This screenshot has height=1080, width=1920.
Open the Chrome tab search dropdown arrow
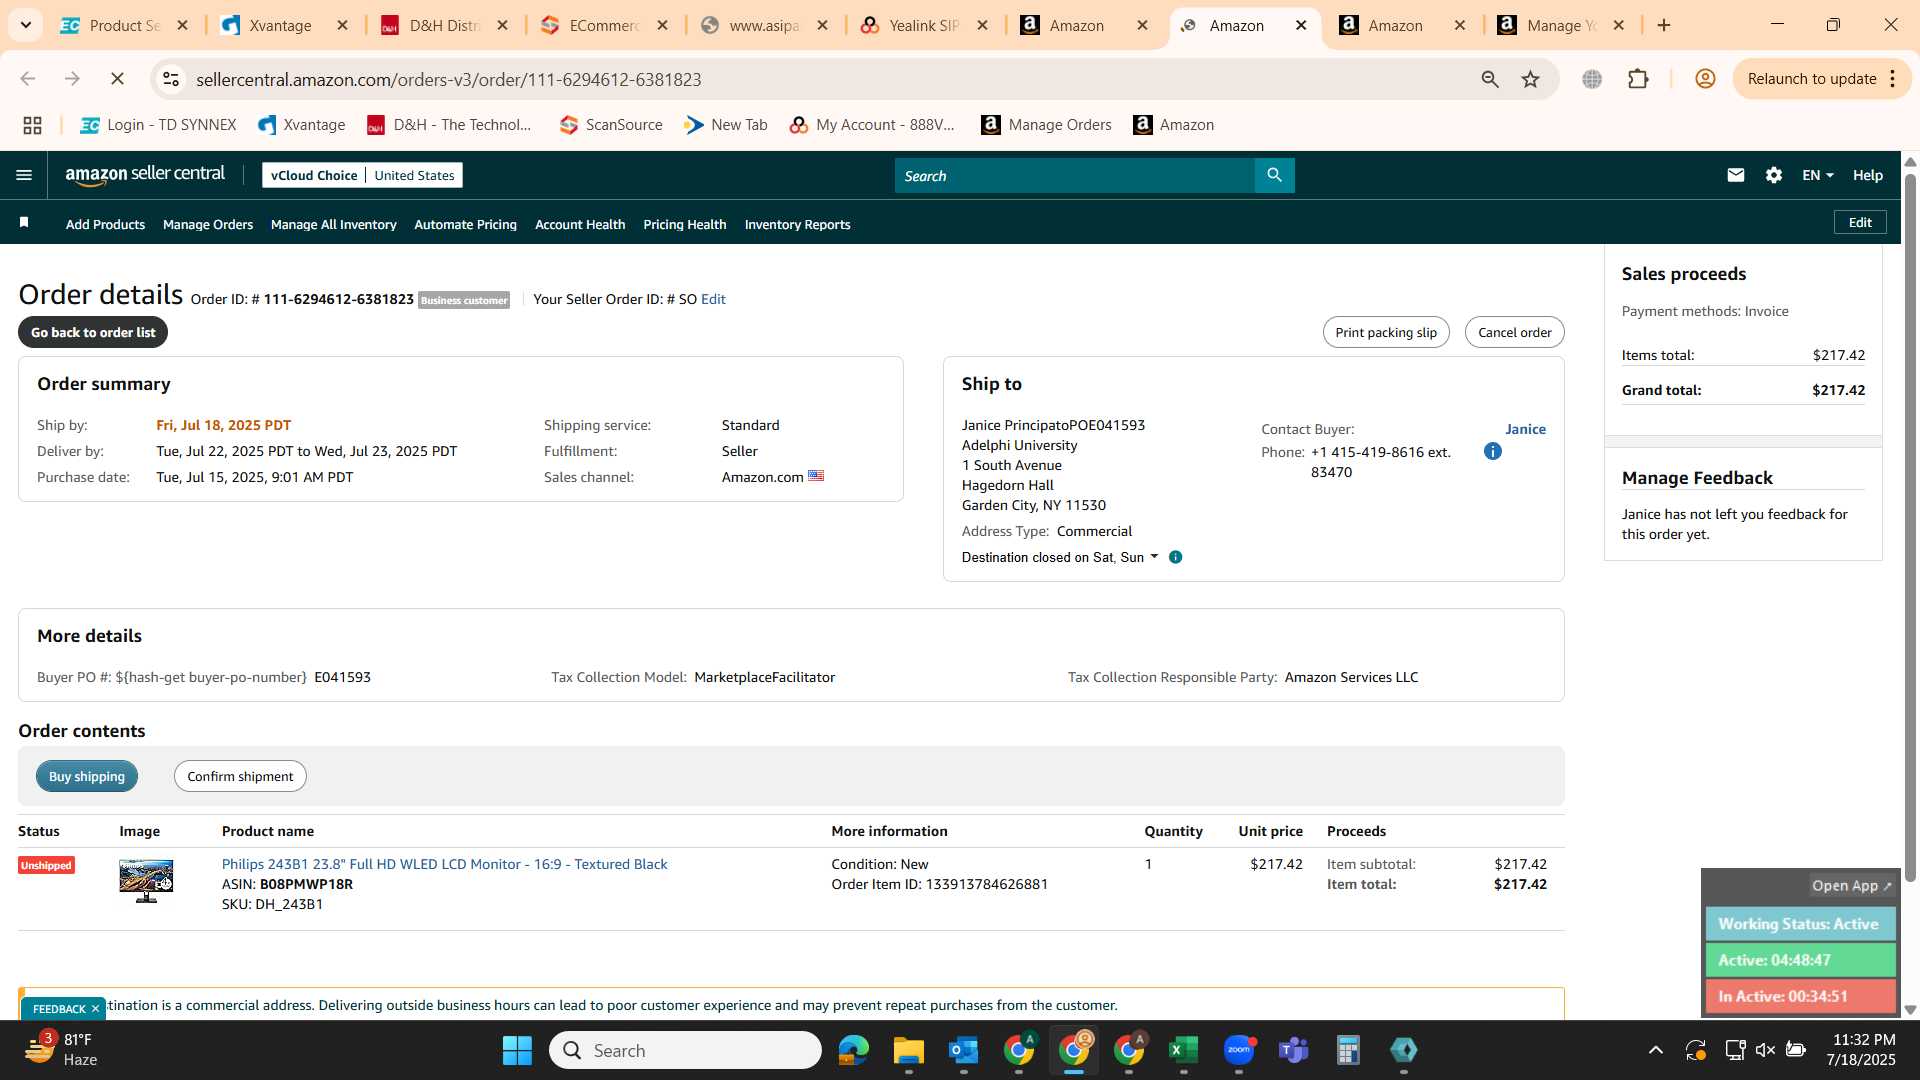(x=26, y=25)
